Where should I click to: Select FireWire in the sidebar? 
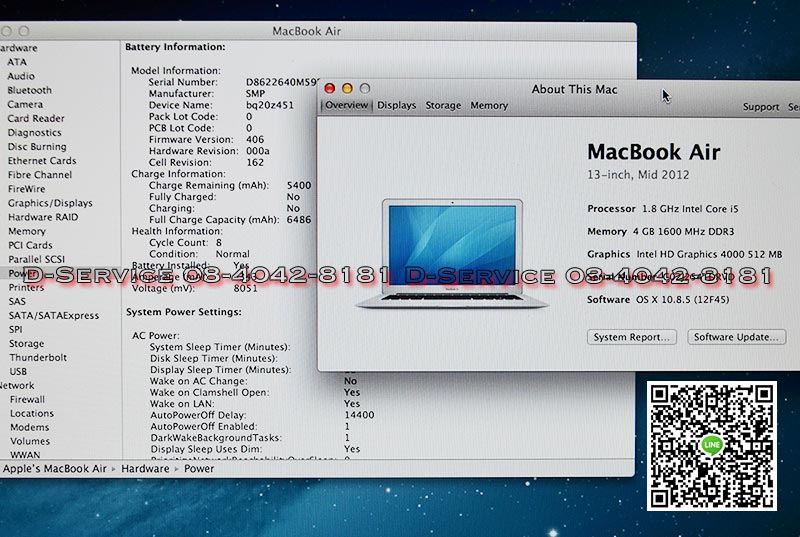tap(27, 189)
